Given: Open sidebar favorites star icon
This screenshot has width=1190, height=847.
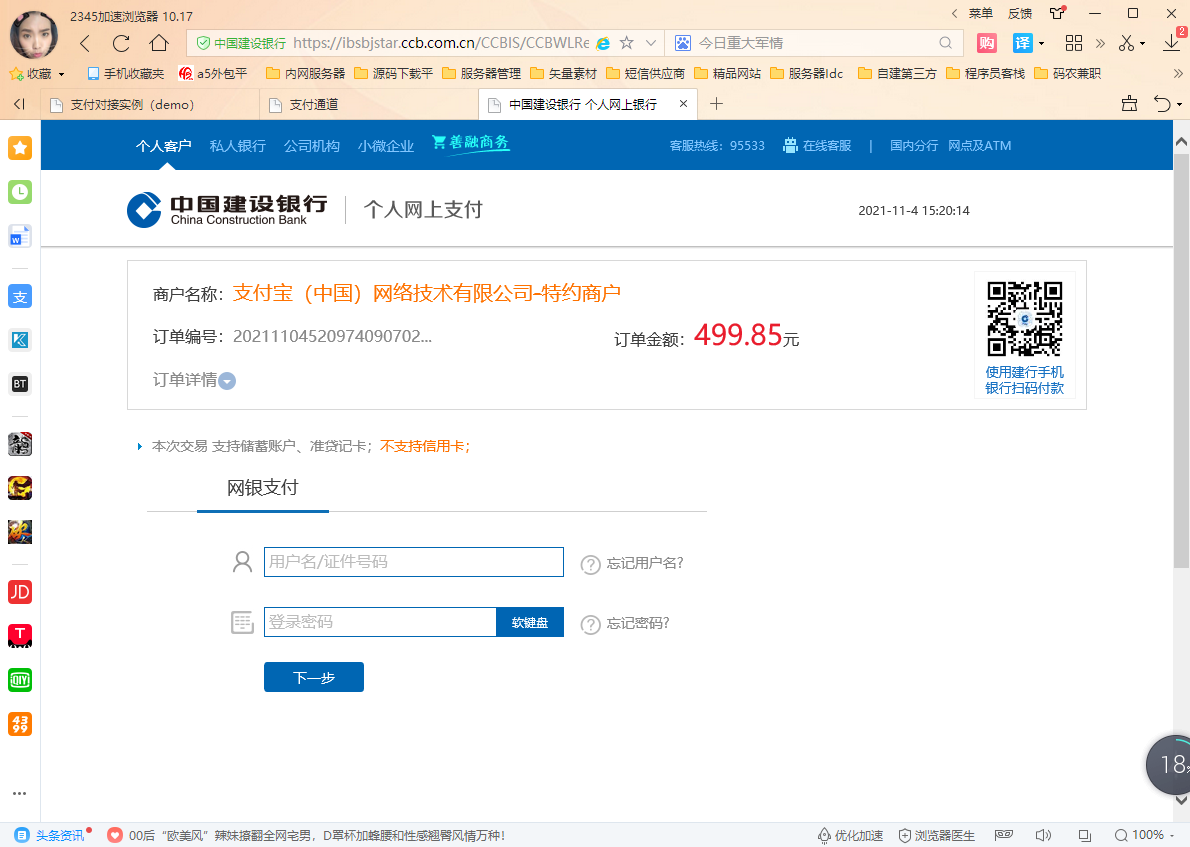Looking at the screenshot, I should point(20,148).
